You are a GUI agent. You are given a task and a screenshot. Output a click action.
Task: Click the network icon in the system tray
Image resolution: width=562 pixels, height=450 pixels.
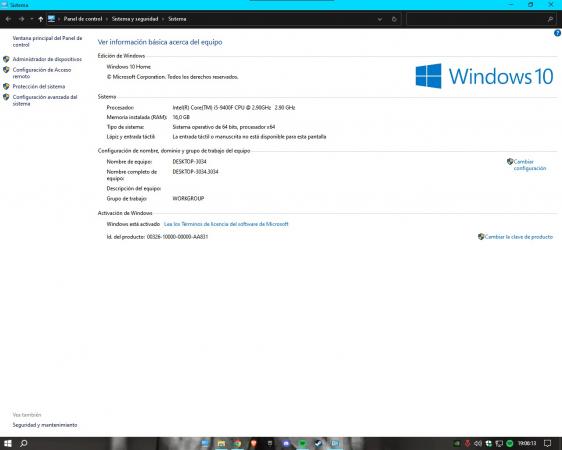(x=499, y=444)
